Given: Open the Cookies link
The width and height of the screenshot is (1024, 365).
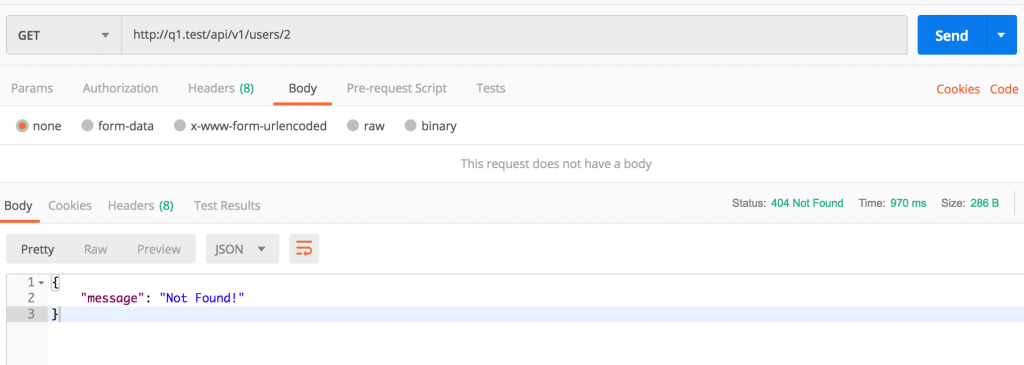Looking at the screenshot, I should pos(958,89).
